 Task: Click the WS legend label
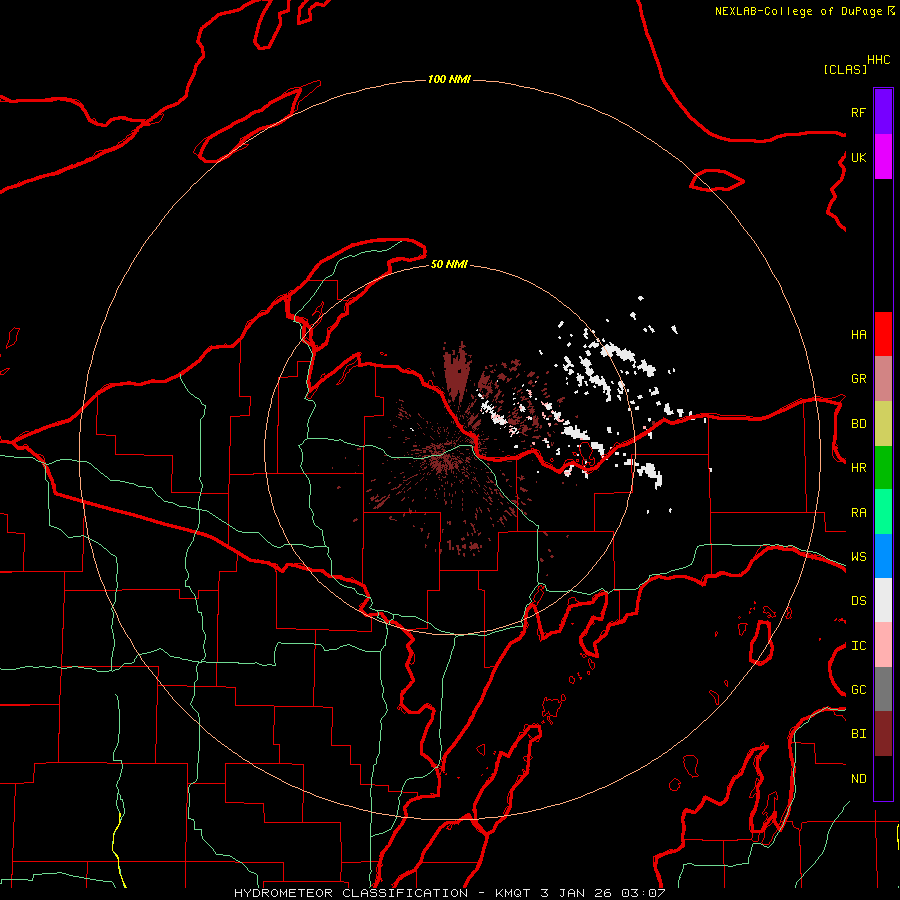[858, 557]
